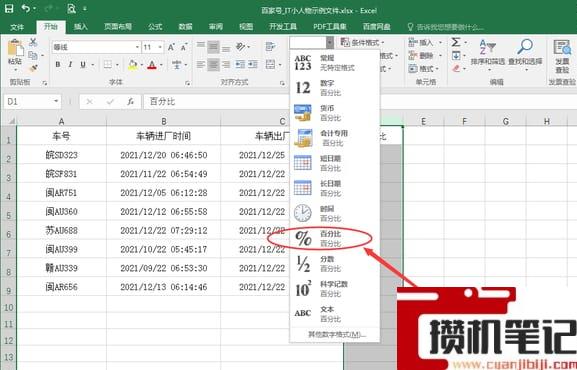Click the enter checkmark in the formula bar
This screenshot has width=577, height=370.
110,102
